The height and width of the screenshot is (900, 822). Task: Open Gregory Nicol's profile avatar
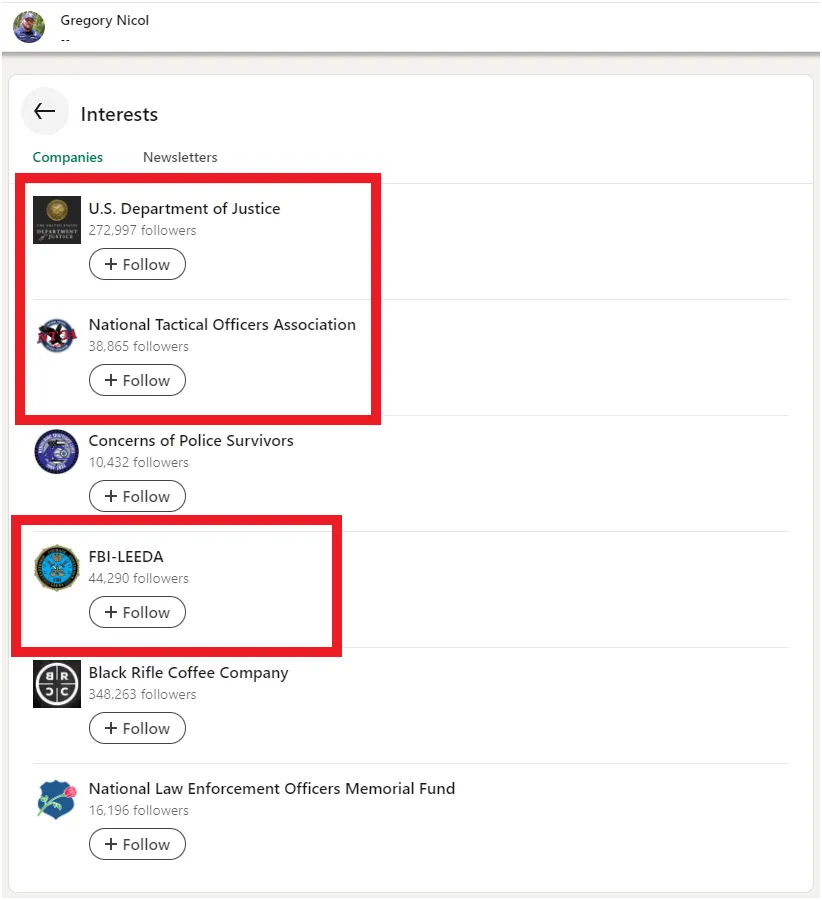pyautogui.click(x=29, y=27)
